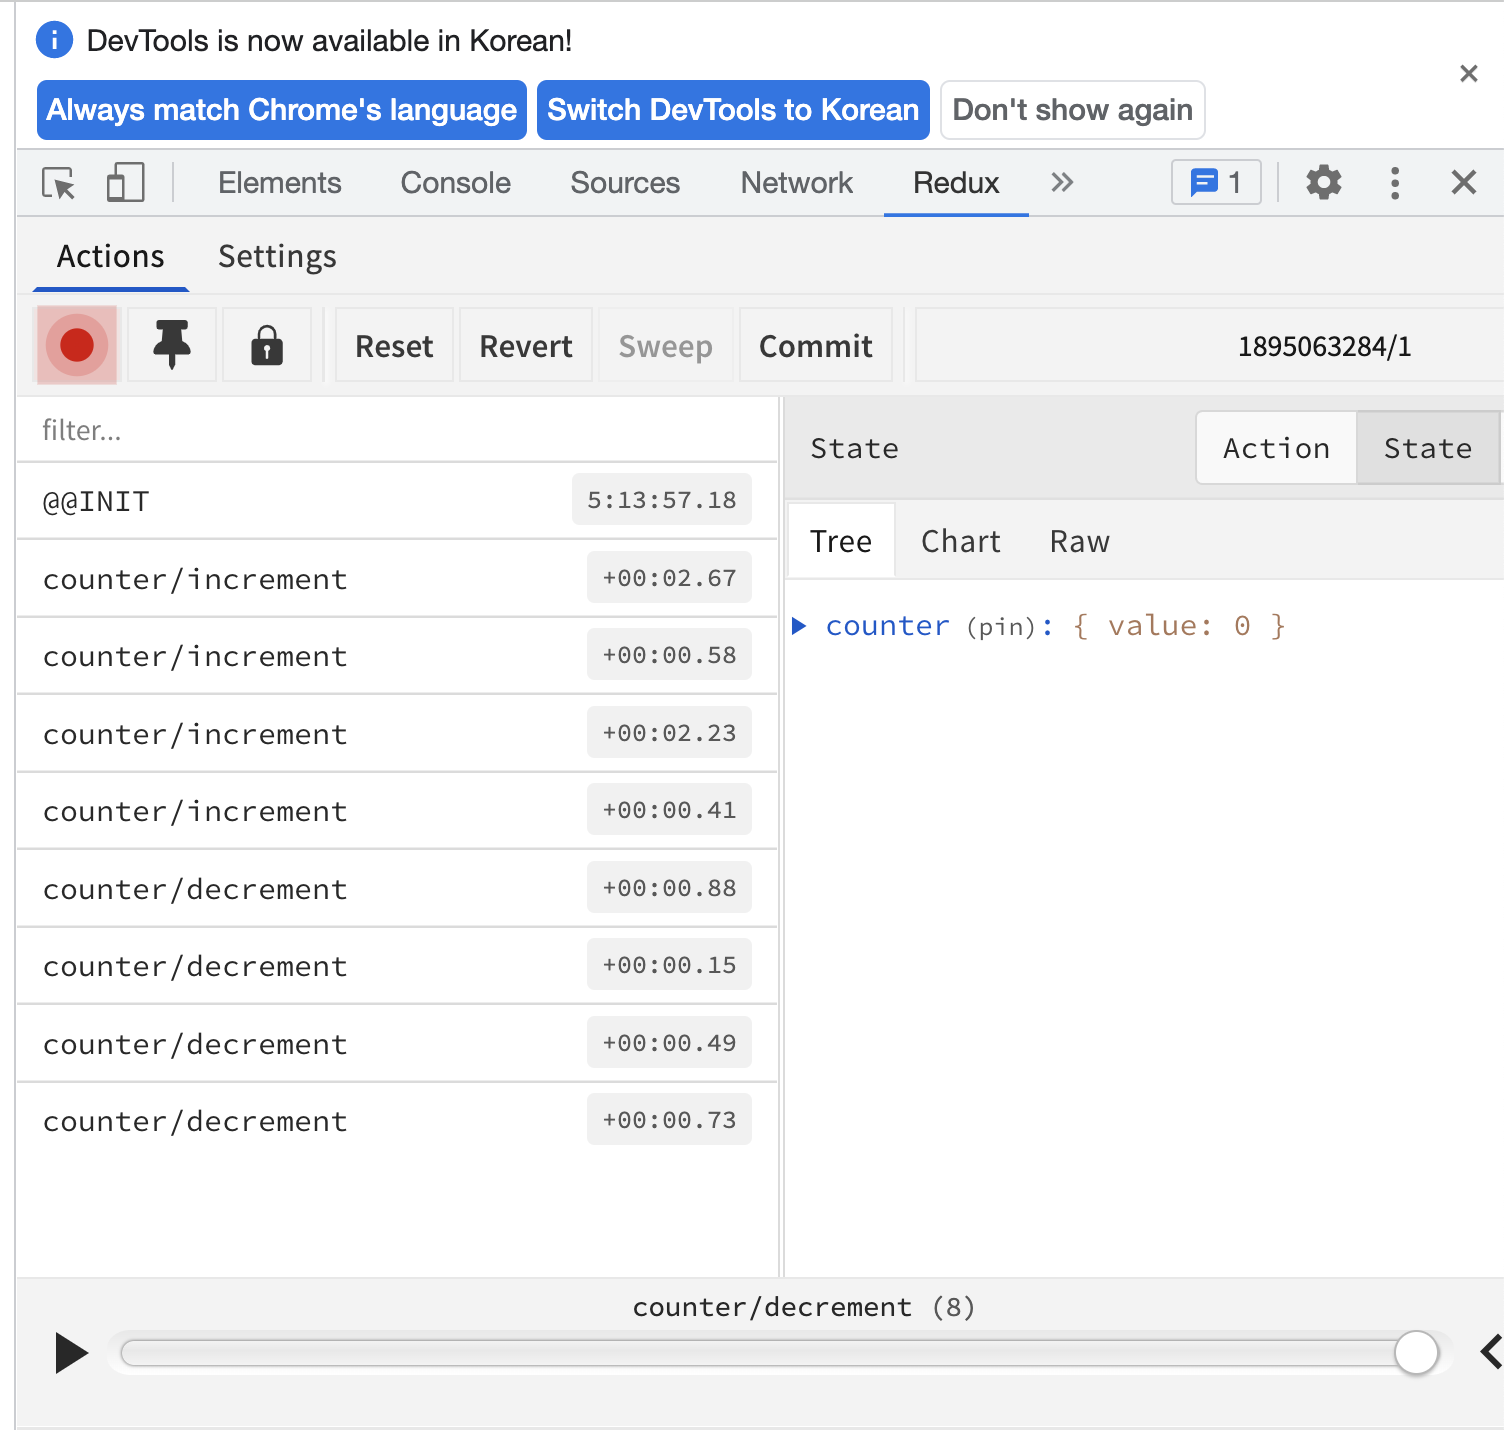
Task: Click Switch DevTools to Korean
Action: (733, 110)
